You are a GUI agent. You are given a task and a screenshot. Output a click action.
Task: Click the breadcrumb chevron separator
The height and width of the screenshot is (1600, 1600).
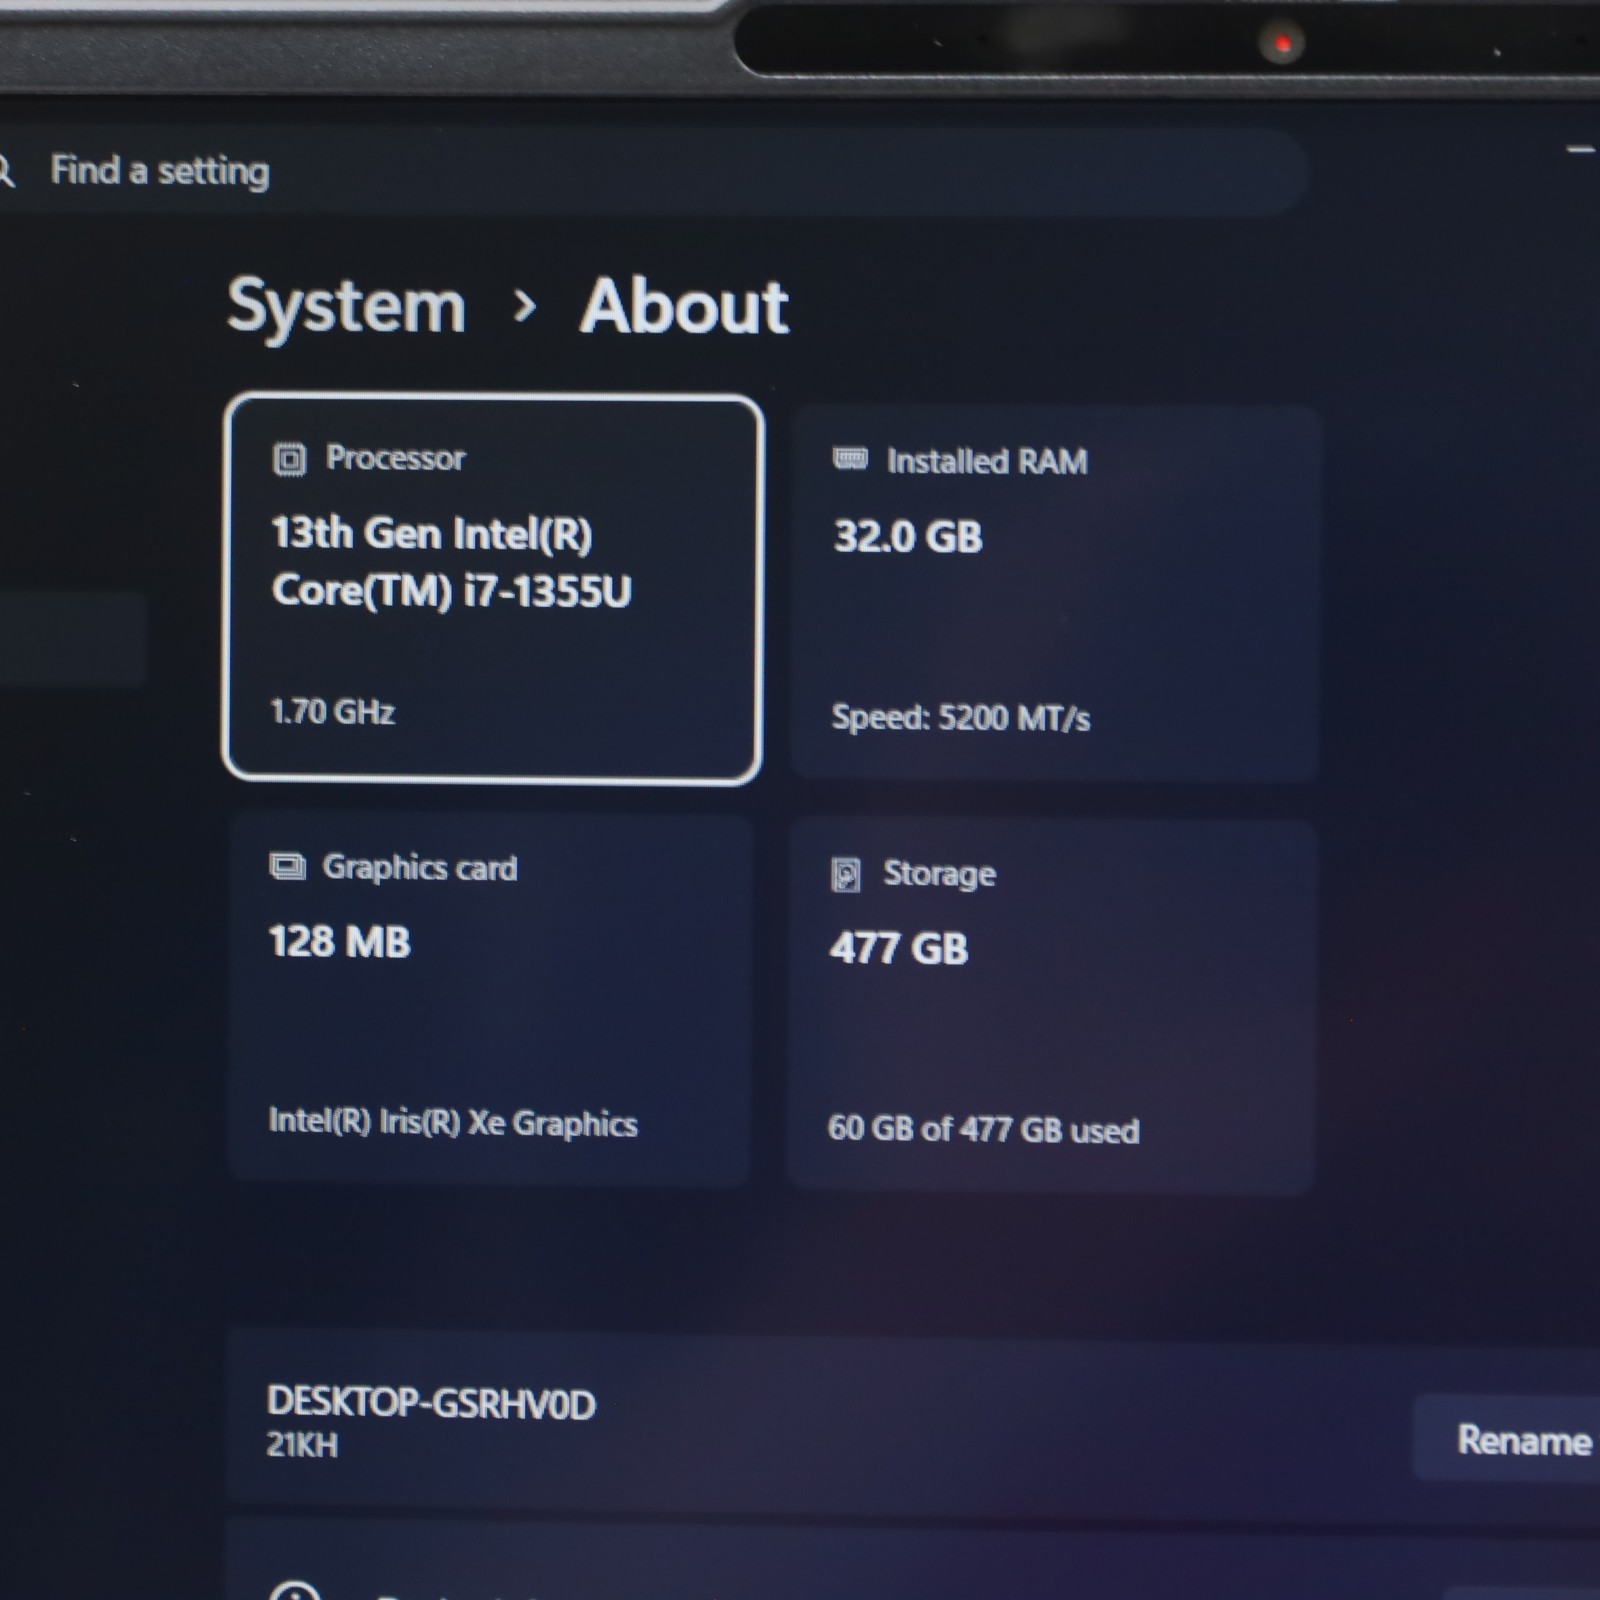[x=524, y=306]
